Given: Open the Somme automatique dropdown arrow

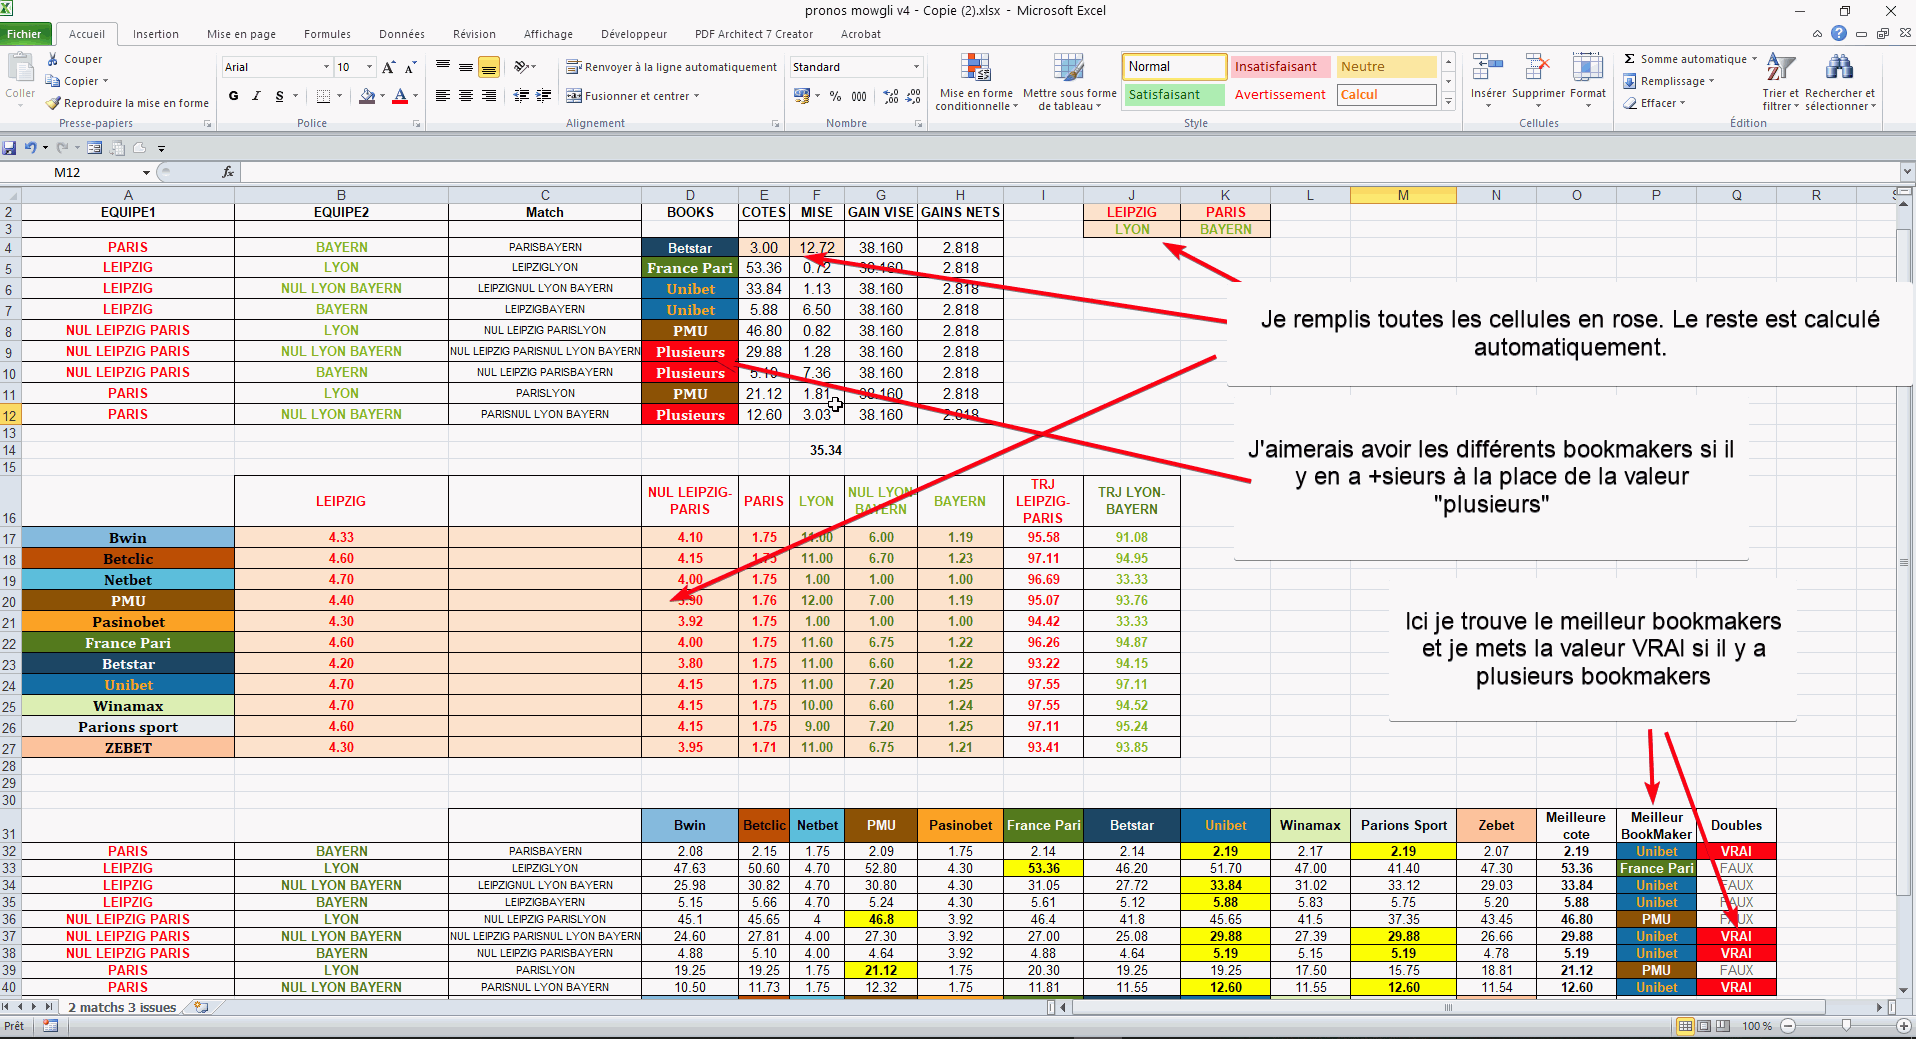Looking at the screenshot, I should click(1754, 59).
